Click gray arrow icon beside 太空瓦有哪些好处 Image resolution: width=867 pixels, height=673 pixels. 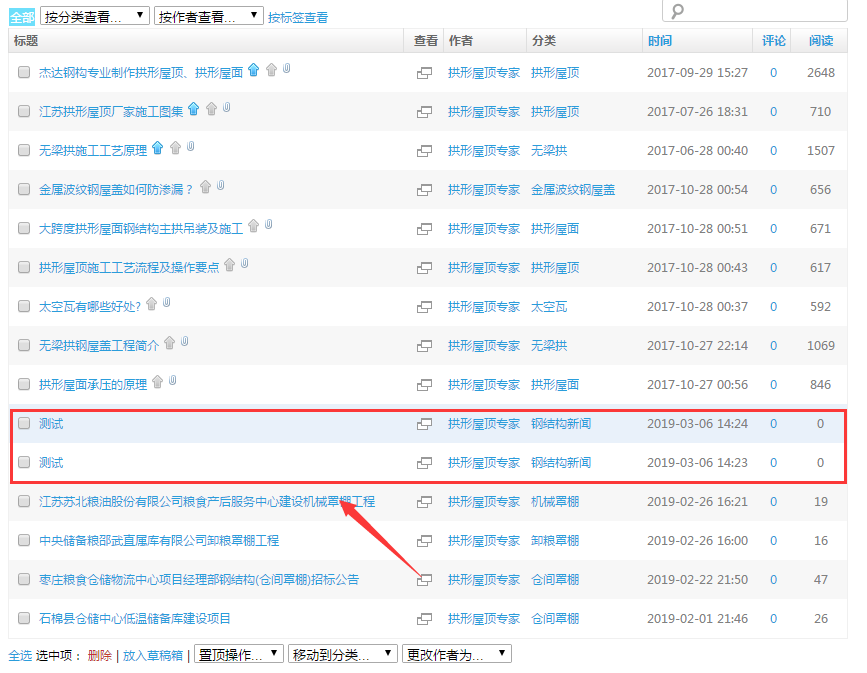click(x=151, y=304)
